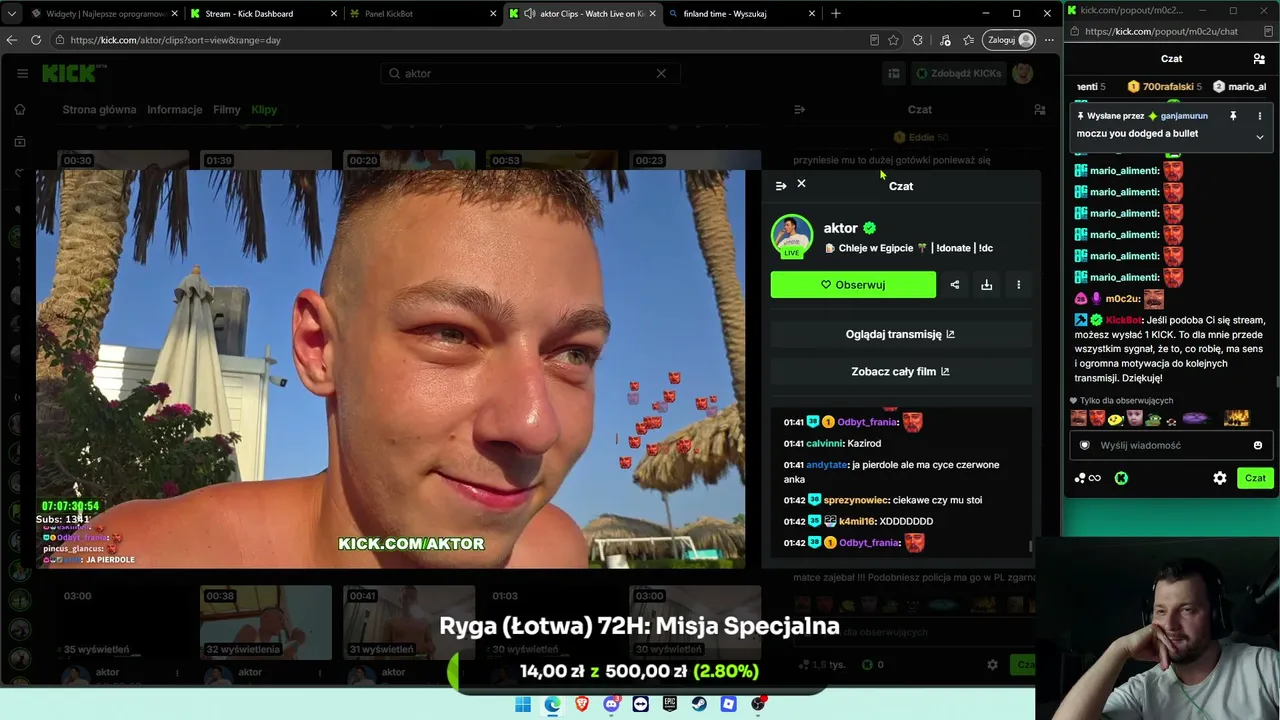
Task: Open the browser settings and more menu
Action: (x=1049, y=40)
